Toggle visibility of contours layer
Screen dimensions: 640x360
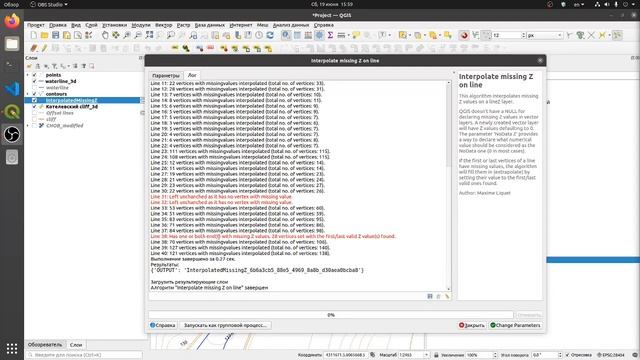[x=34, y=94]
